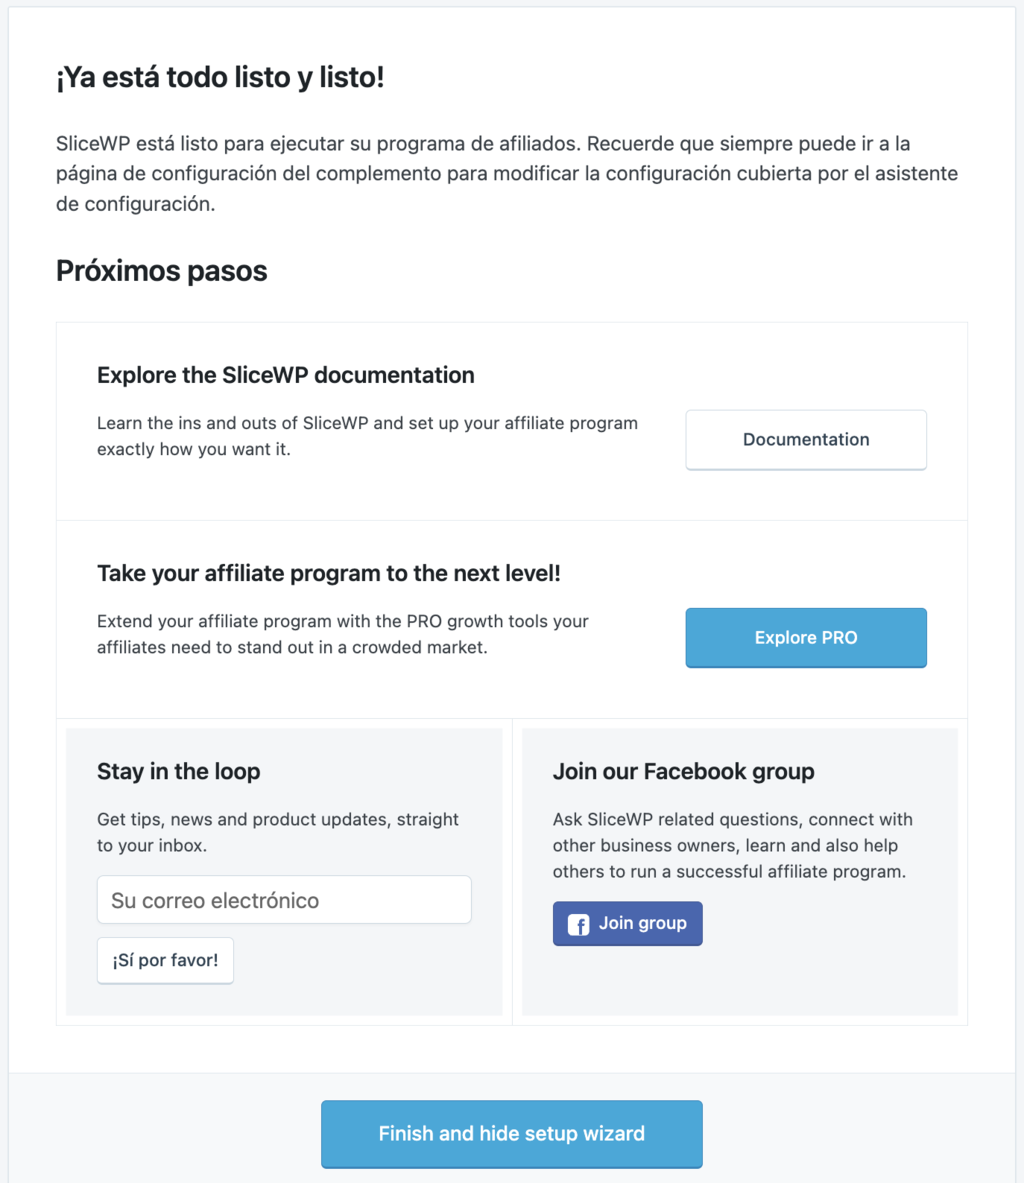1024x1183 pixels.
Task: Focus the Su correo electrónico field
Action: click(x=284, y=900)
